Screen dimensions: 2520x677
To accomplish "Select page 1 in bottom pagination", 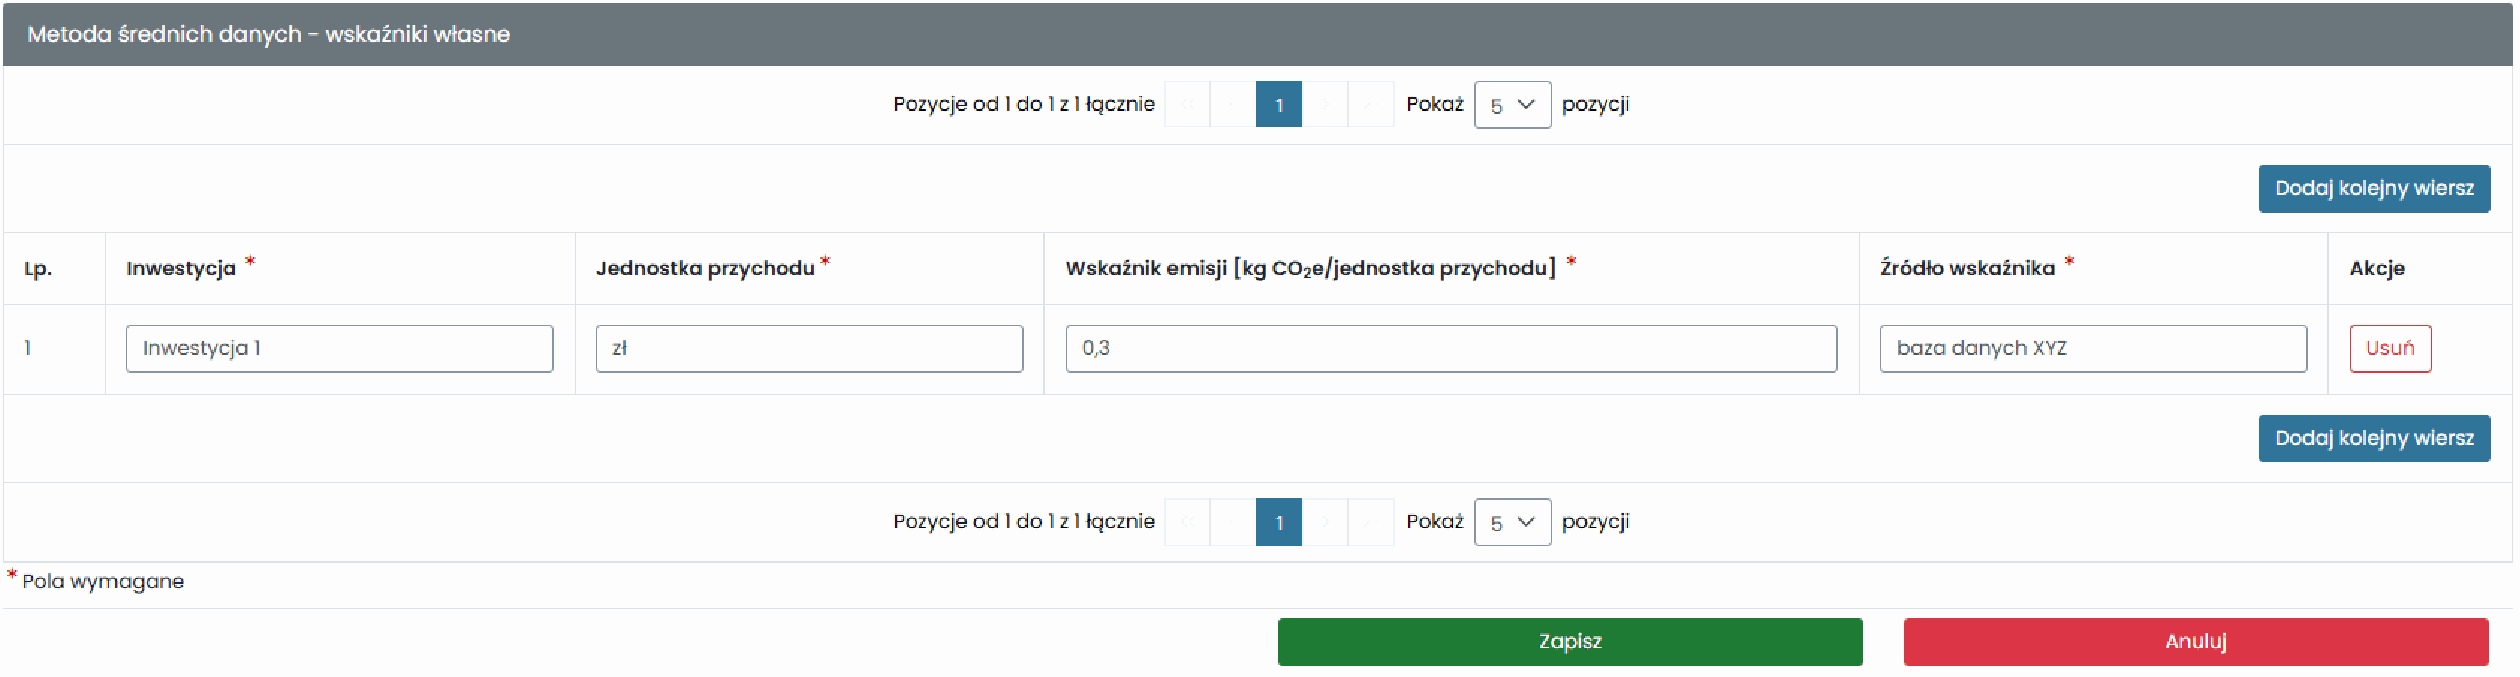I will pyautogui.click(x=1279, y=522).
